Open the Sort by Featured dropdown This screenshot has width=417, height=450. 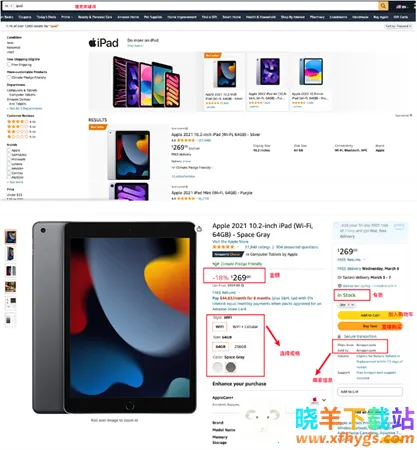(x=398, y=26)
